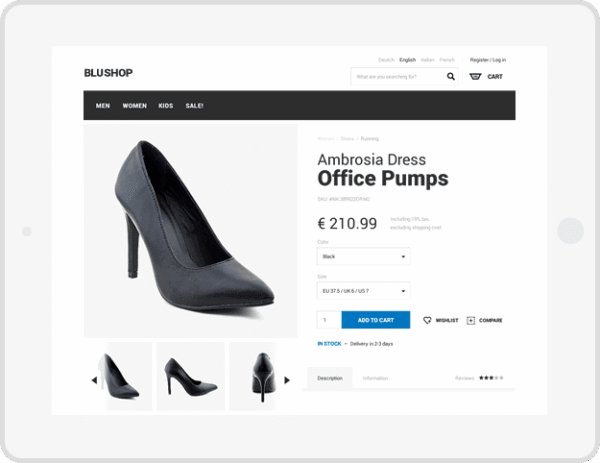Click the BLUSHOP logo
Image resolution: width=600 pixels, height=463 pixels.
click(108, 73)
